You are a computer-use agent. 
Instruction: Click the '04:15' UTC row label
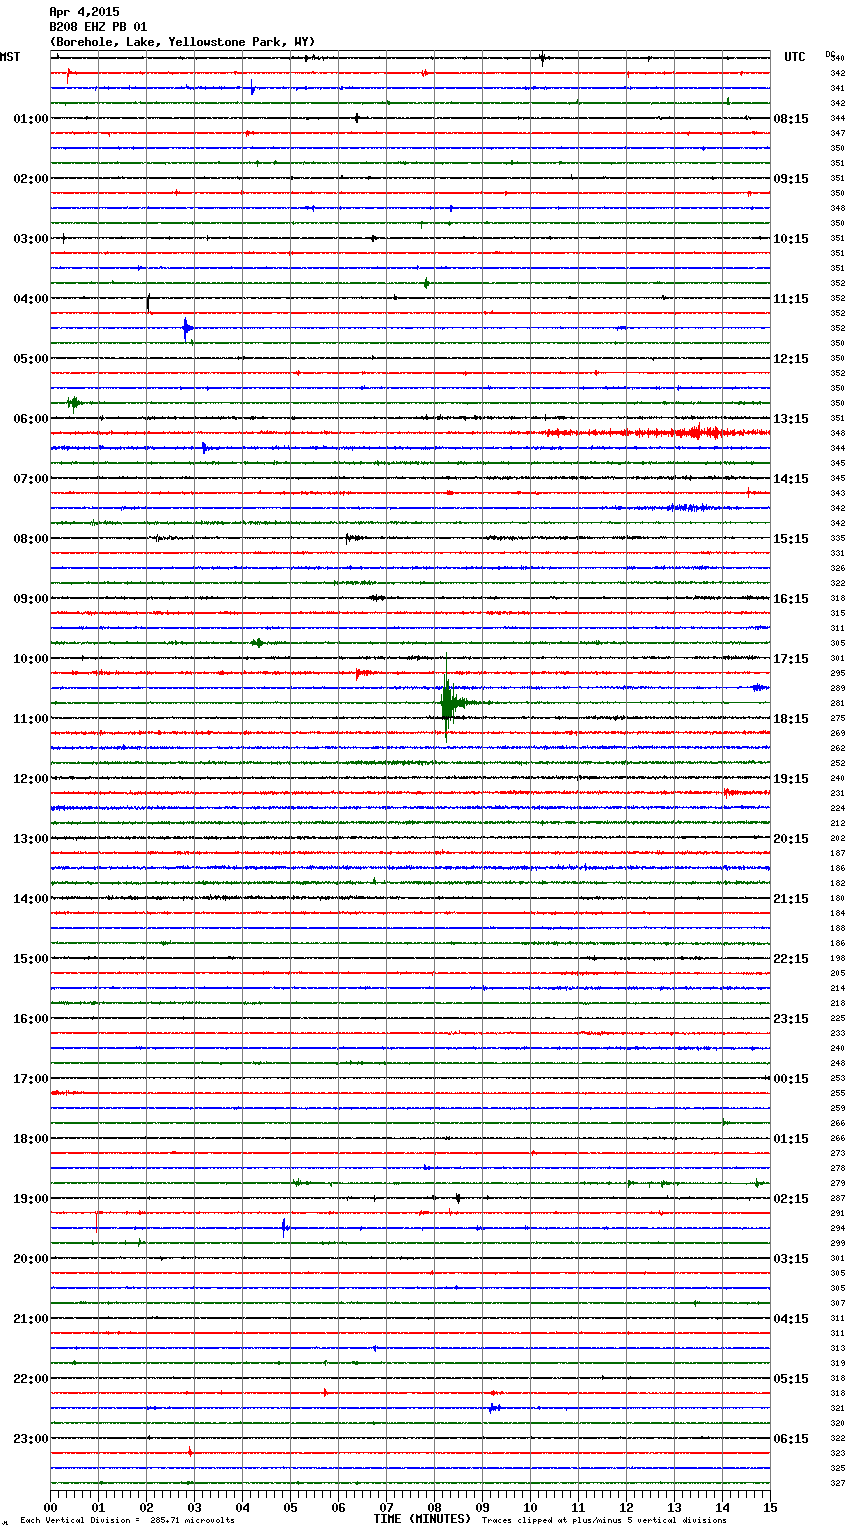[791, 1319]
